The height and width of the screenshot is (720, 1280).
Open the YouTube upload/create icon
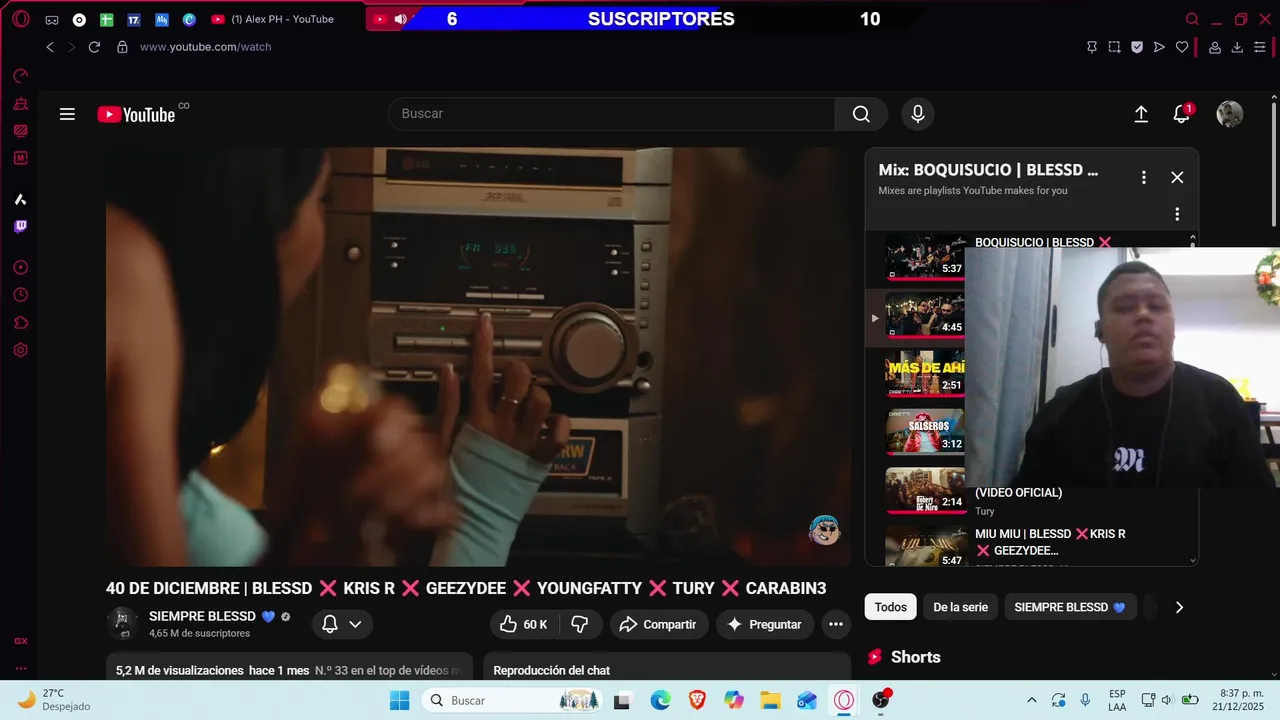(1141, 114)
